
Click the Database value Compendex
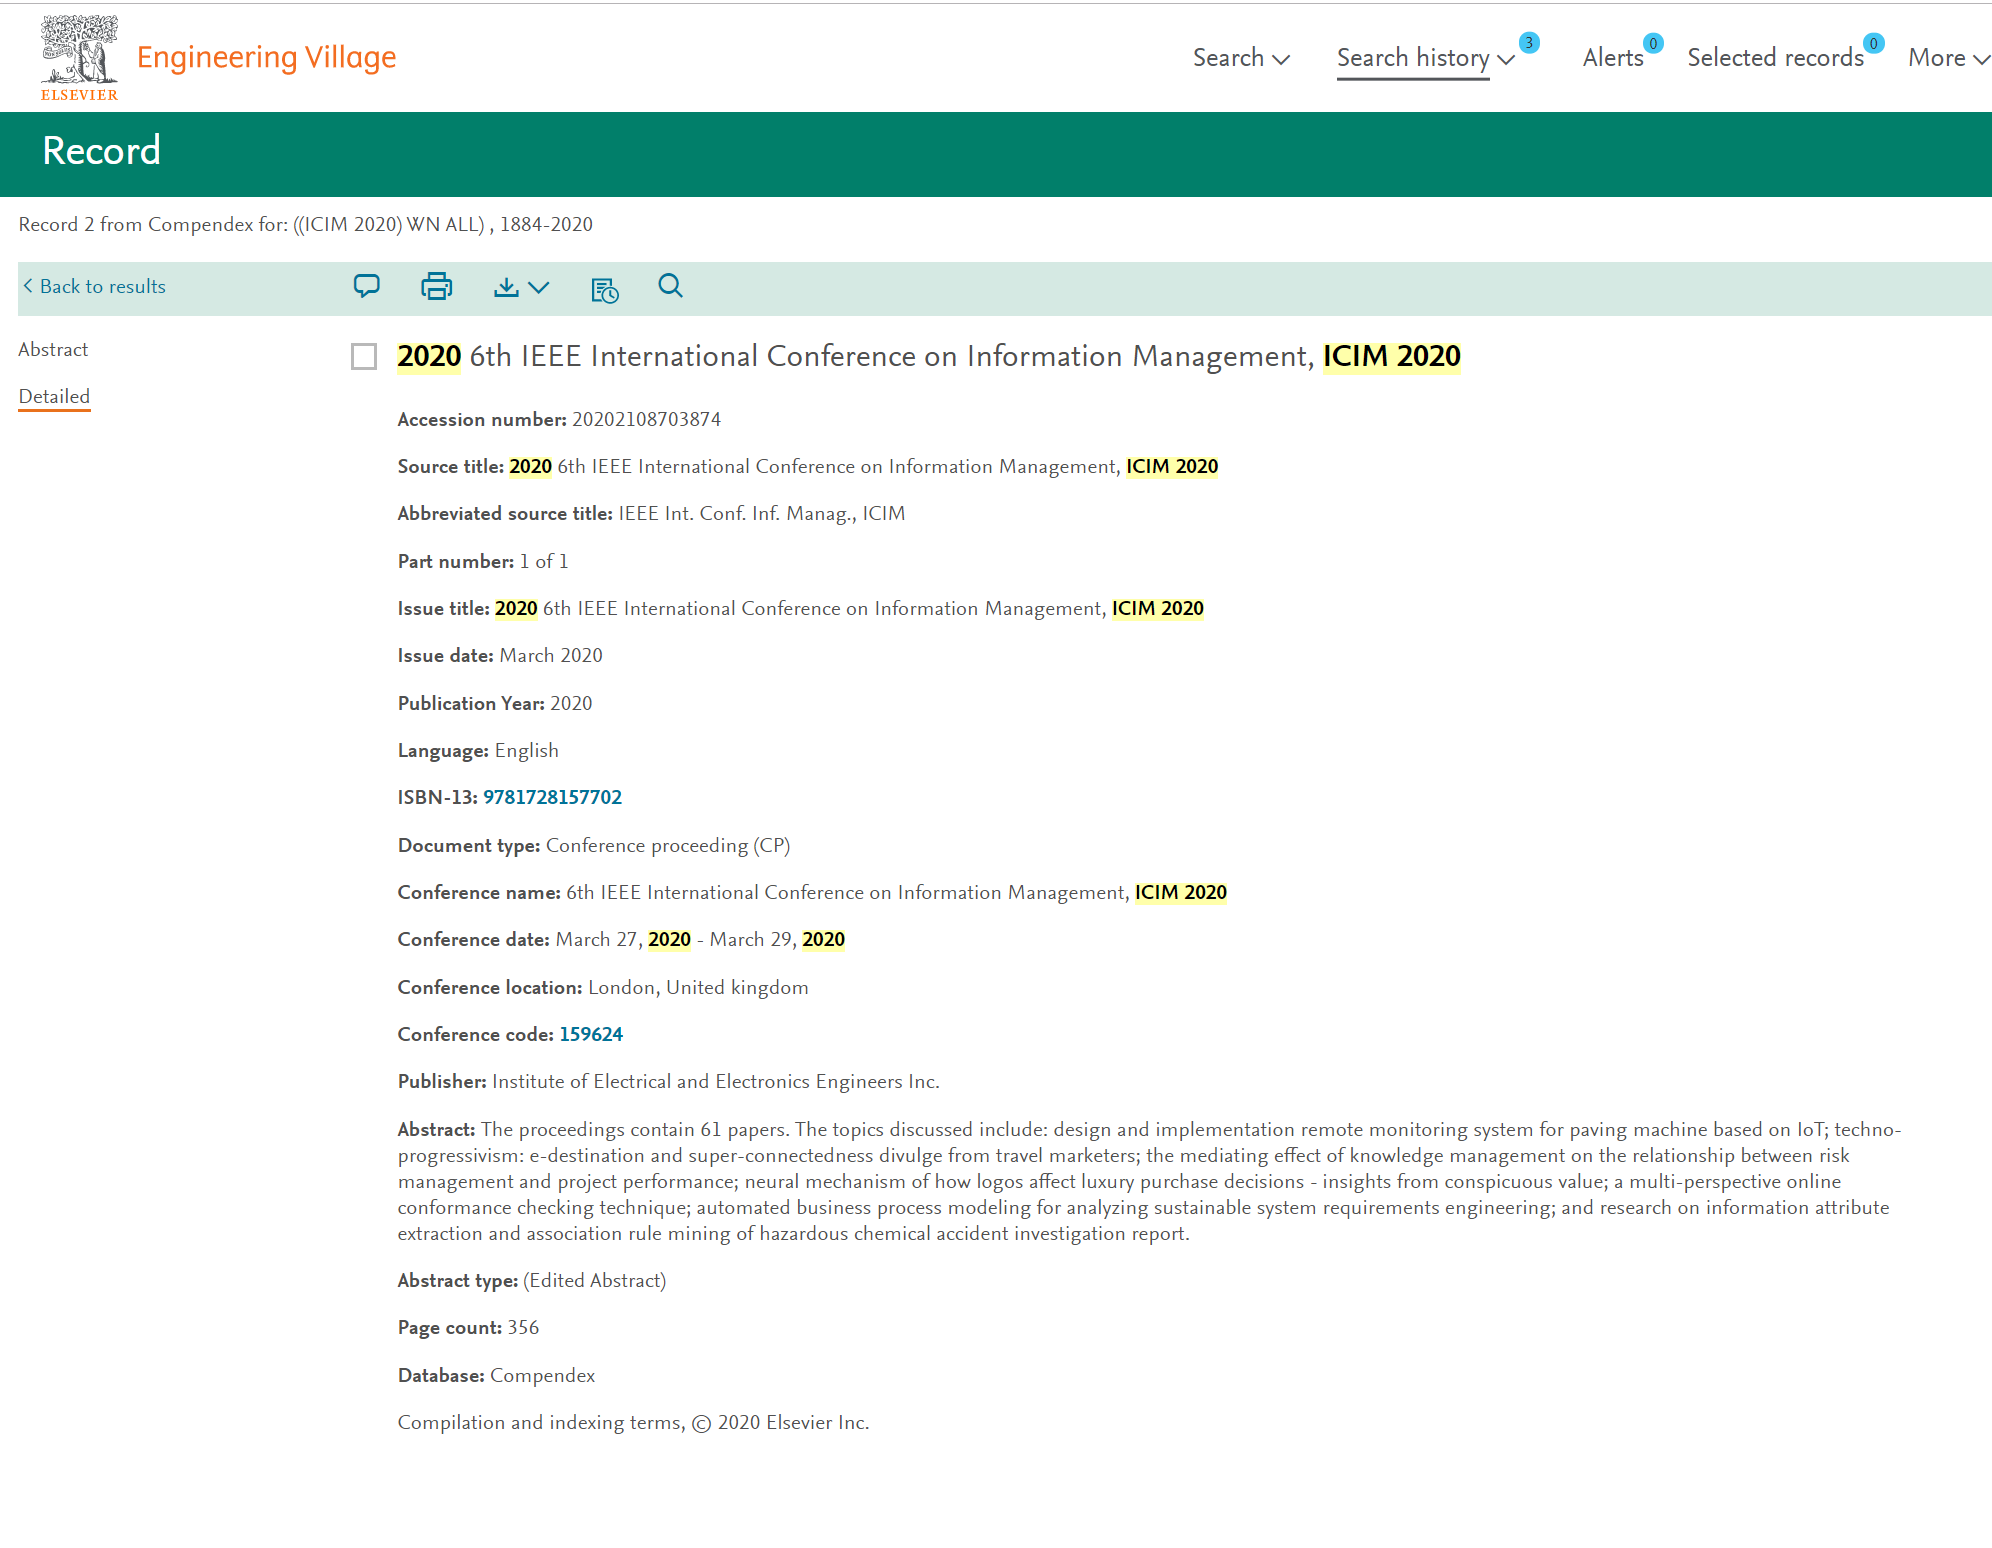542,1375
